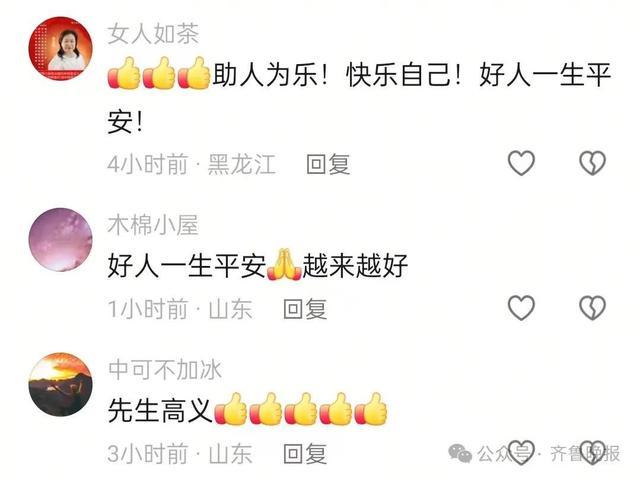Open the 木棉小屋 username
This screenshot has width=640, height=479.
[x=153, y=225]
